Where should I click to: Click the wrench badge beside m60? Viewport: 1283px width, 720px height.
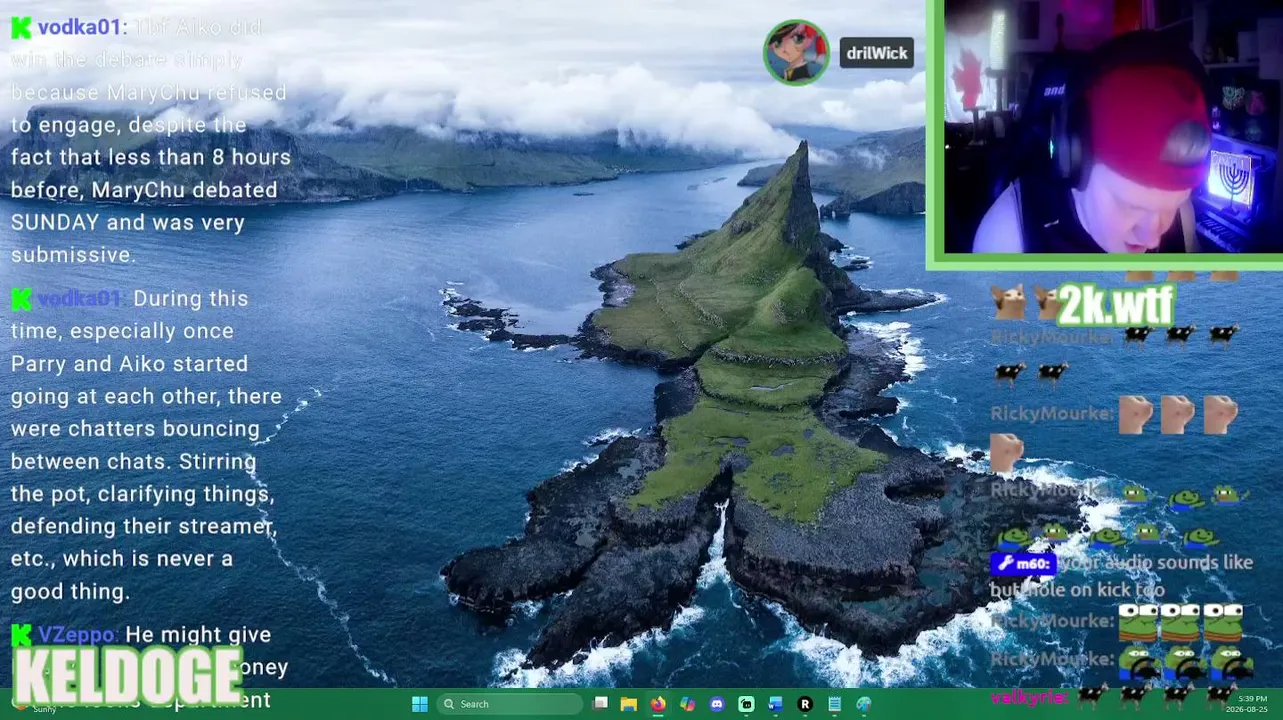(x=1004, y=564)
